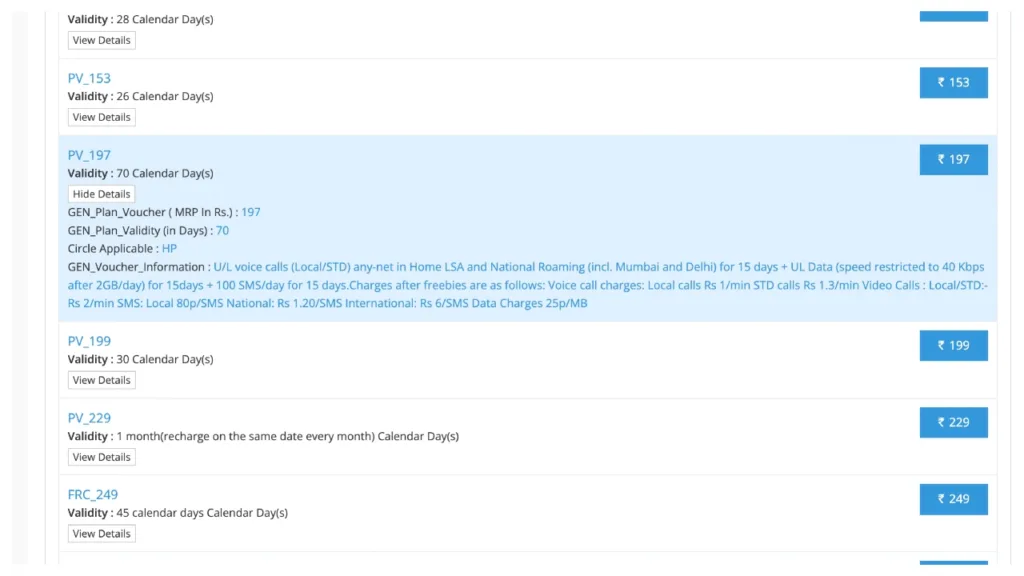The height and width of the screenshot is (576, 1024).
Task: Open the PV_229 plan link
Action: click(x=89, y=418)
